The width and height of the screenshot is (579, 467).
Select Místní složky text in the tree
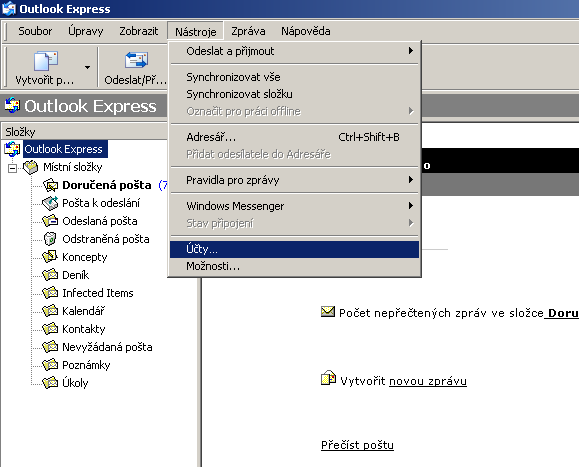[73, 167]
